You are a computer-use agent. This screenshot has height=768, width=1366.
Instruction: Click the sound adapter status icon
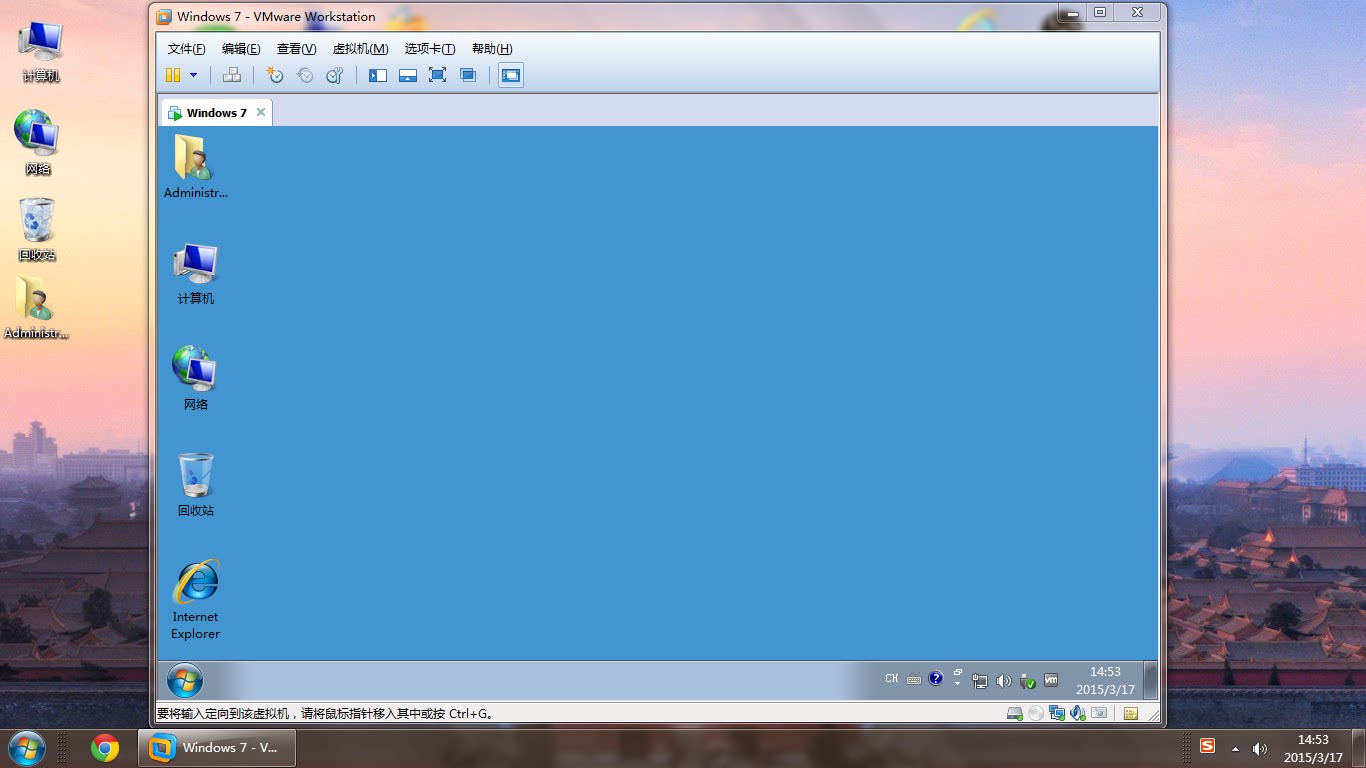[x=1077, y=713]
